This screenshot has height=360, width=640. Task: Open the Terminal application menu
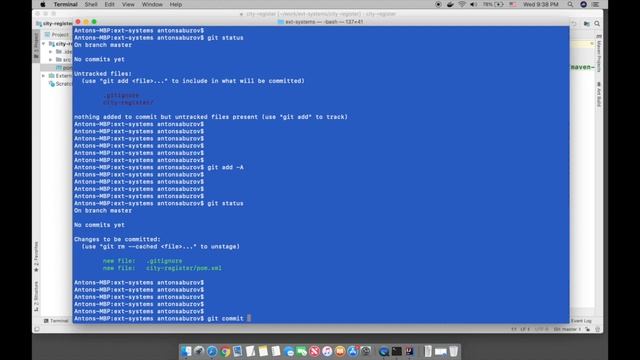tap(65, 4)
